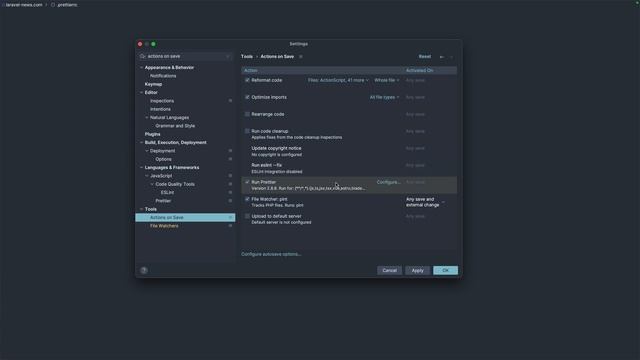
Task: Collapse the Deployment tree node
Action: [147, 151]
